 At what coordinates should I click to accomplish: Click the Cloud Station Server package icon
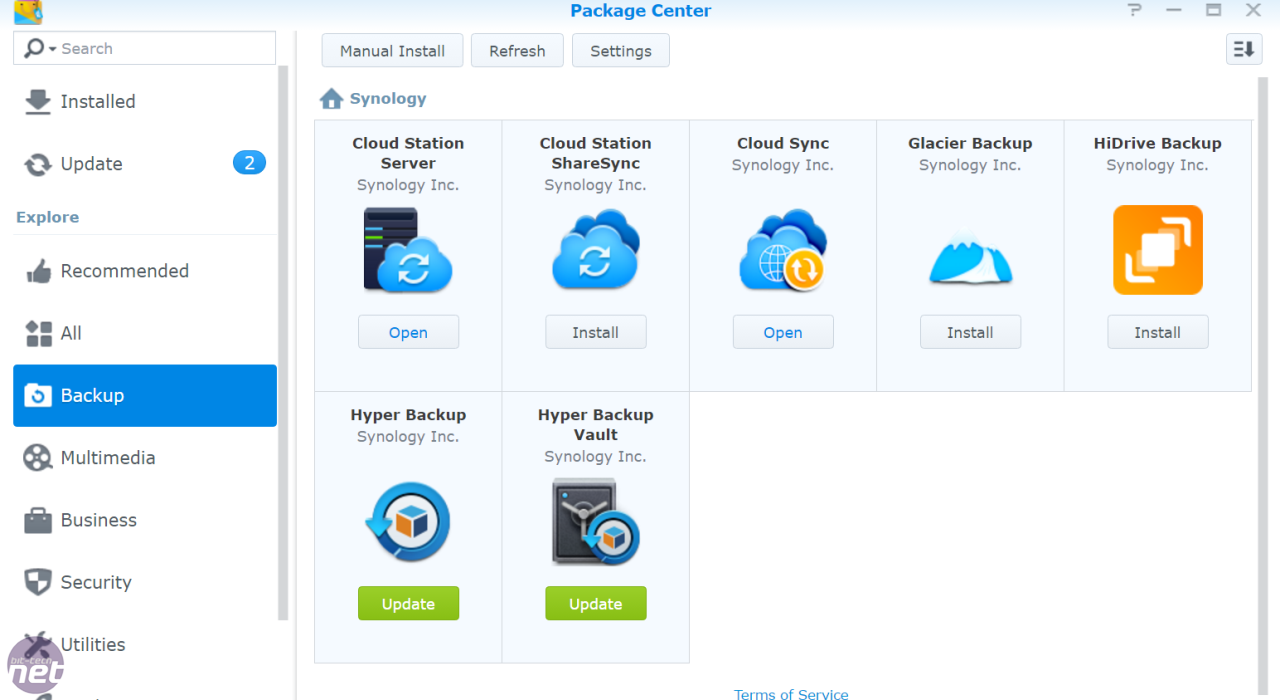408,251
